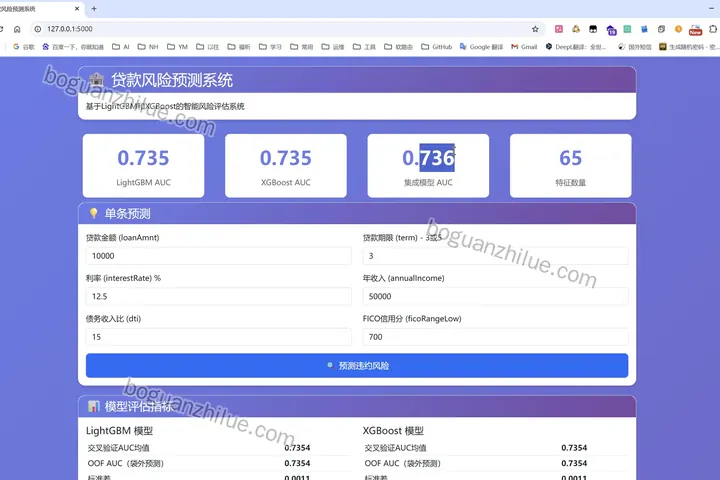Click the 年收入 (annualIncome) input field

click(495, 296)
